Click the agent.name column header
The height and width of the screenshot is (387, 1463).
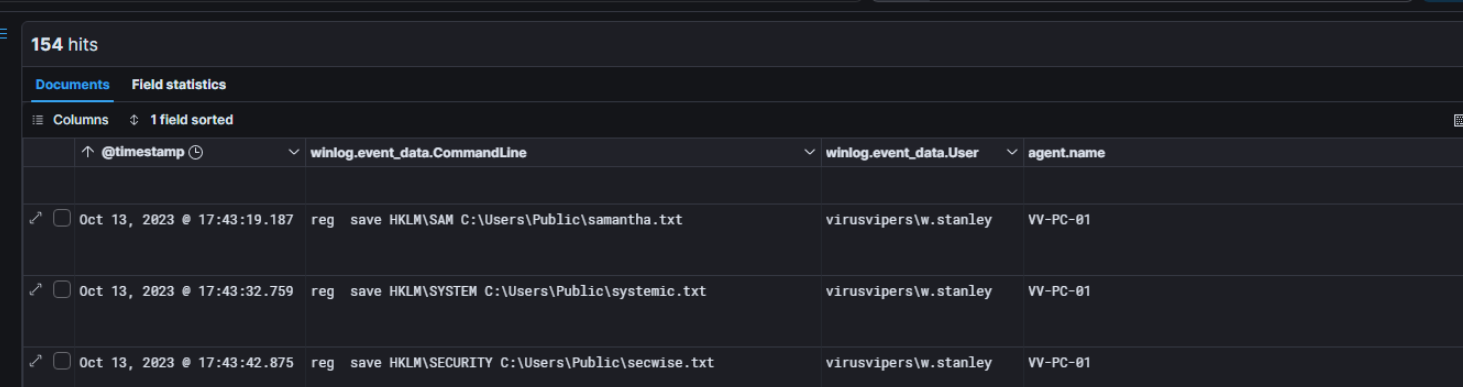click(x=1066, y=153)
